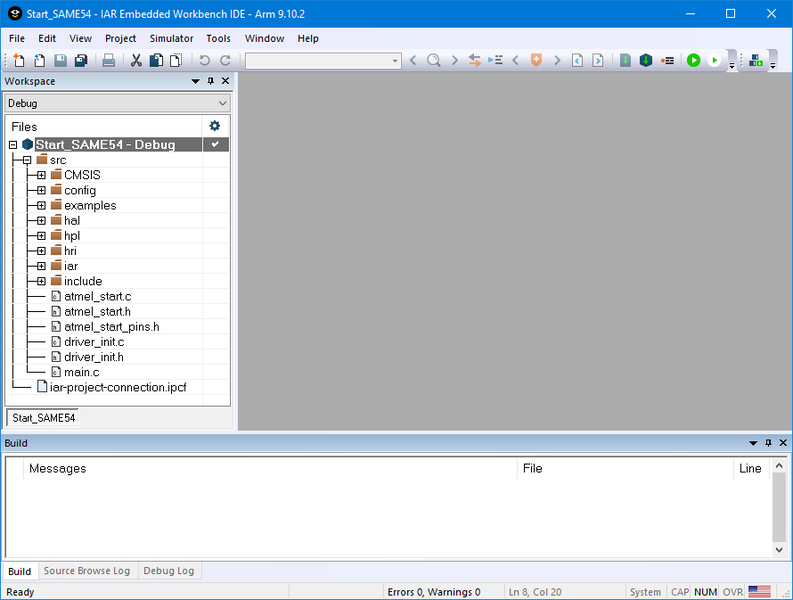Viewport: 793px width, 600px height.
Task: Click the Cut scissors icon
Action: point(136,61)
